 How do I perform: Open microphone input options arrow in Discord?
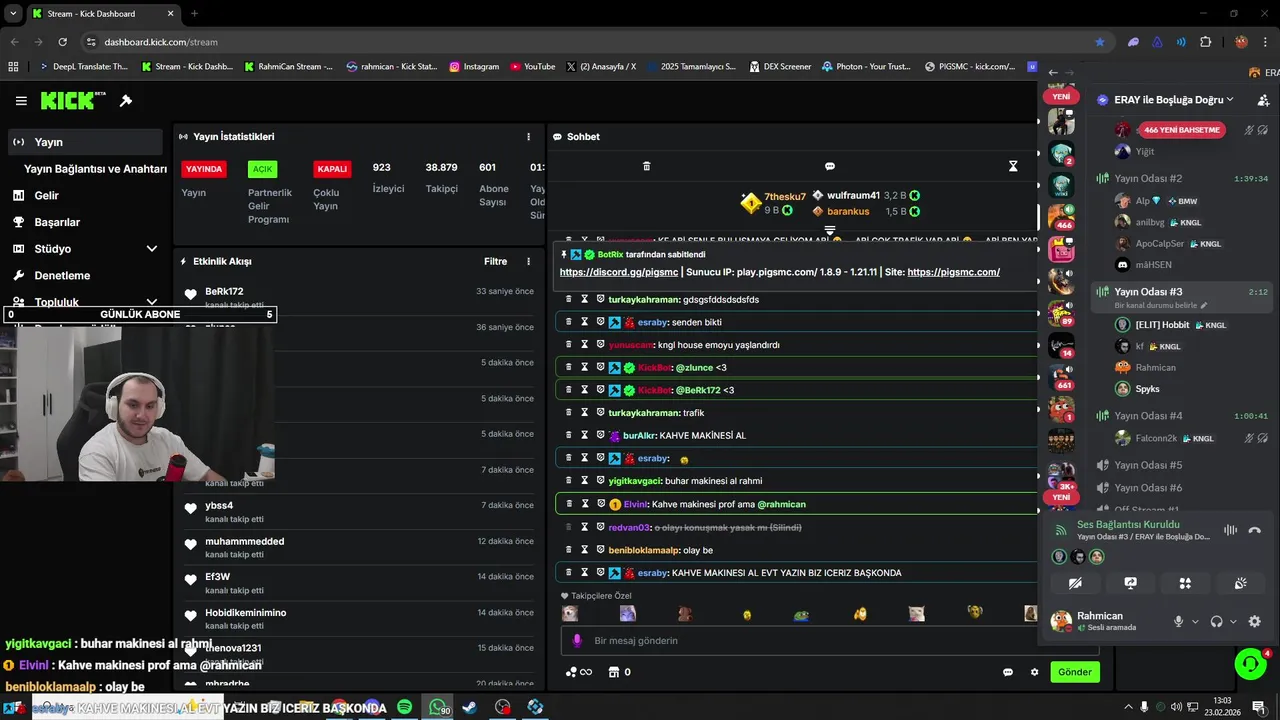[1195, 621]
